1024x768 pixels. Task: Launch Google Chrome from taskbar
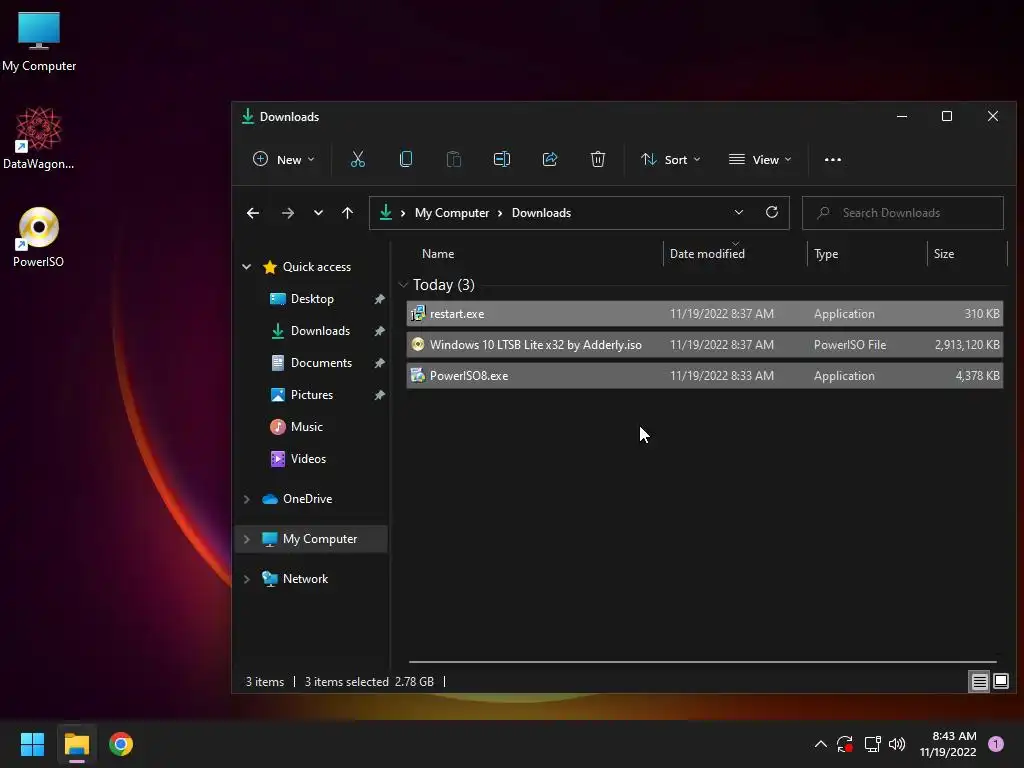point(121,744)
